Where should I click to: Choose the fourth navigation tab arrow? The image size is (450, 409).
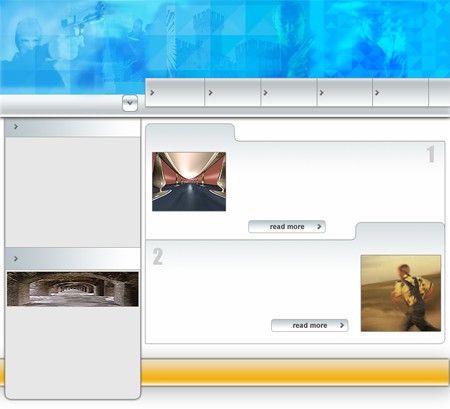point(321,93)
